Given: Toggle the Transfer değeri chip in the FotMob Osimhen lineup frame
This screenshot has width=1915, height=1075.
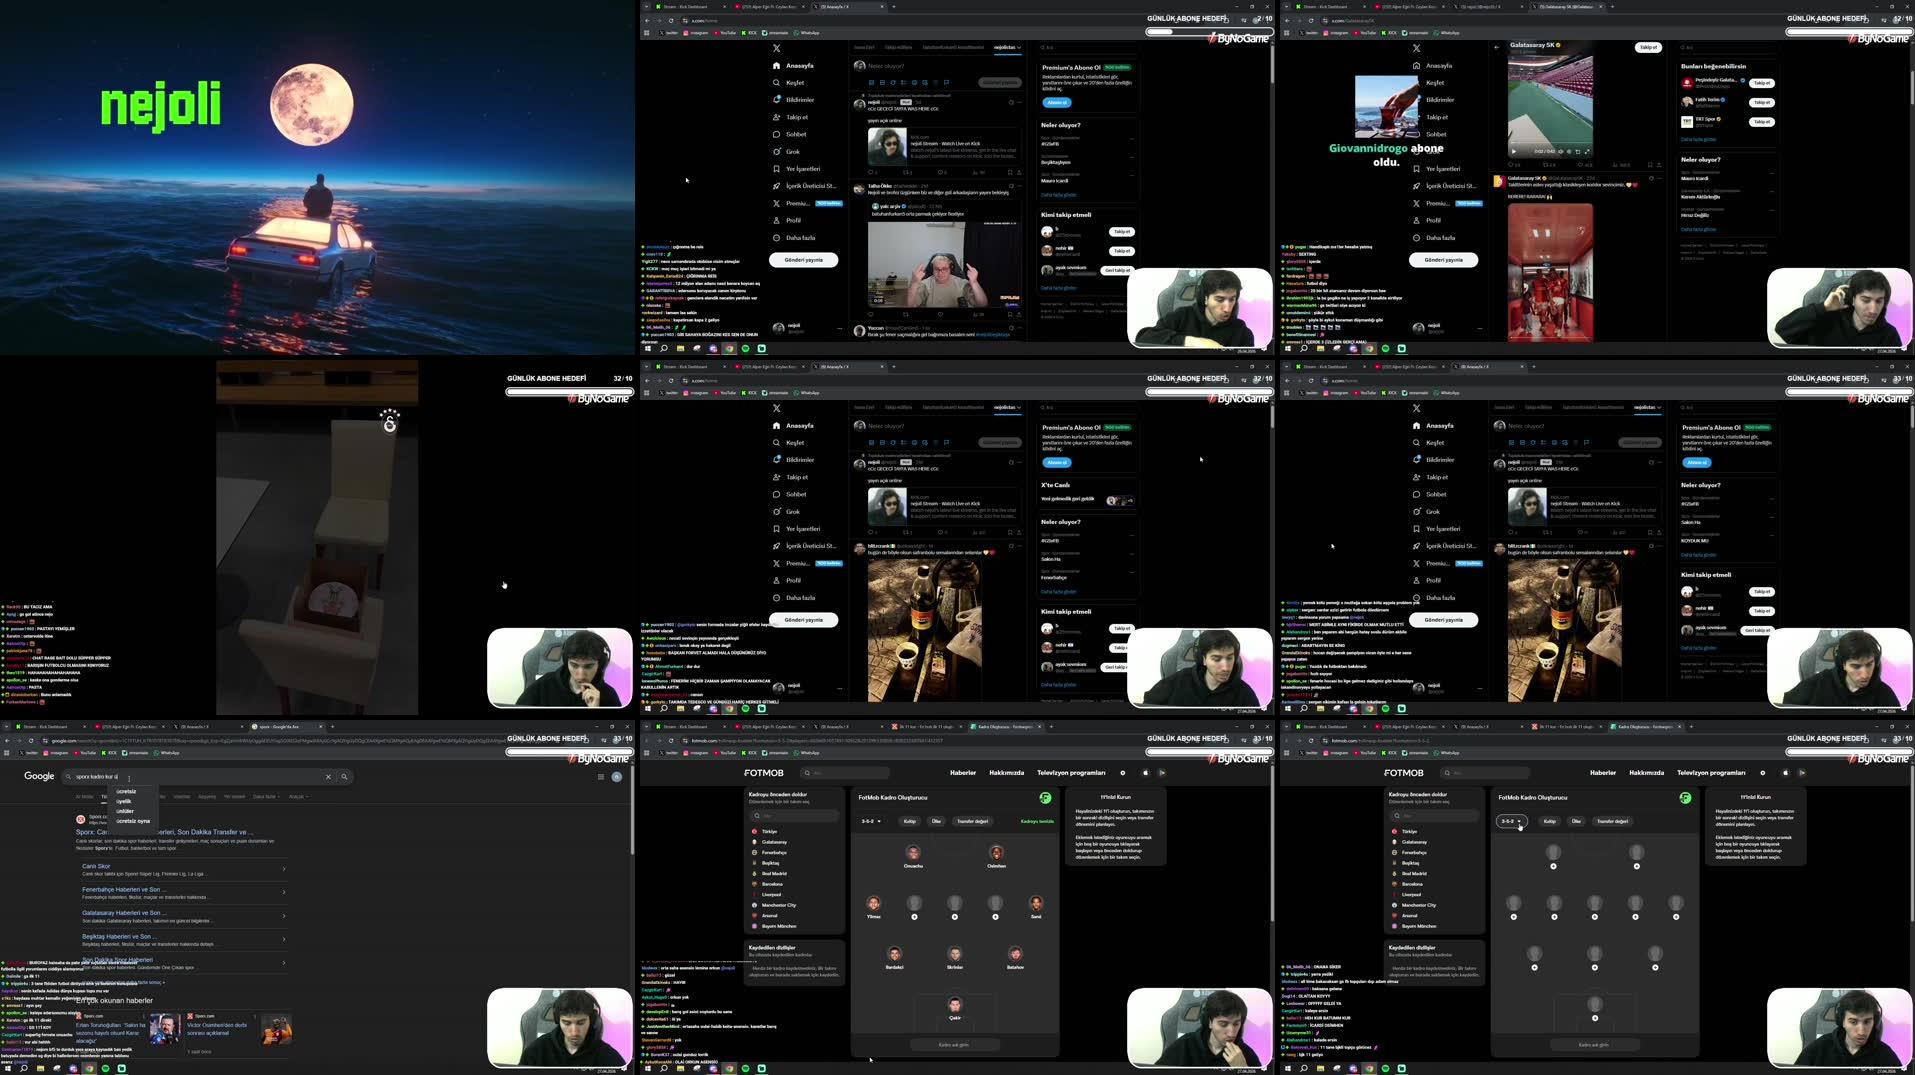Looking at the screenshot, I should [x=972, y=822].
